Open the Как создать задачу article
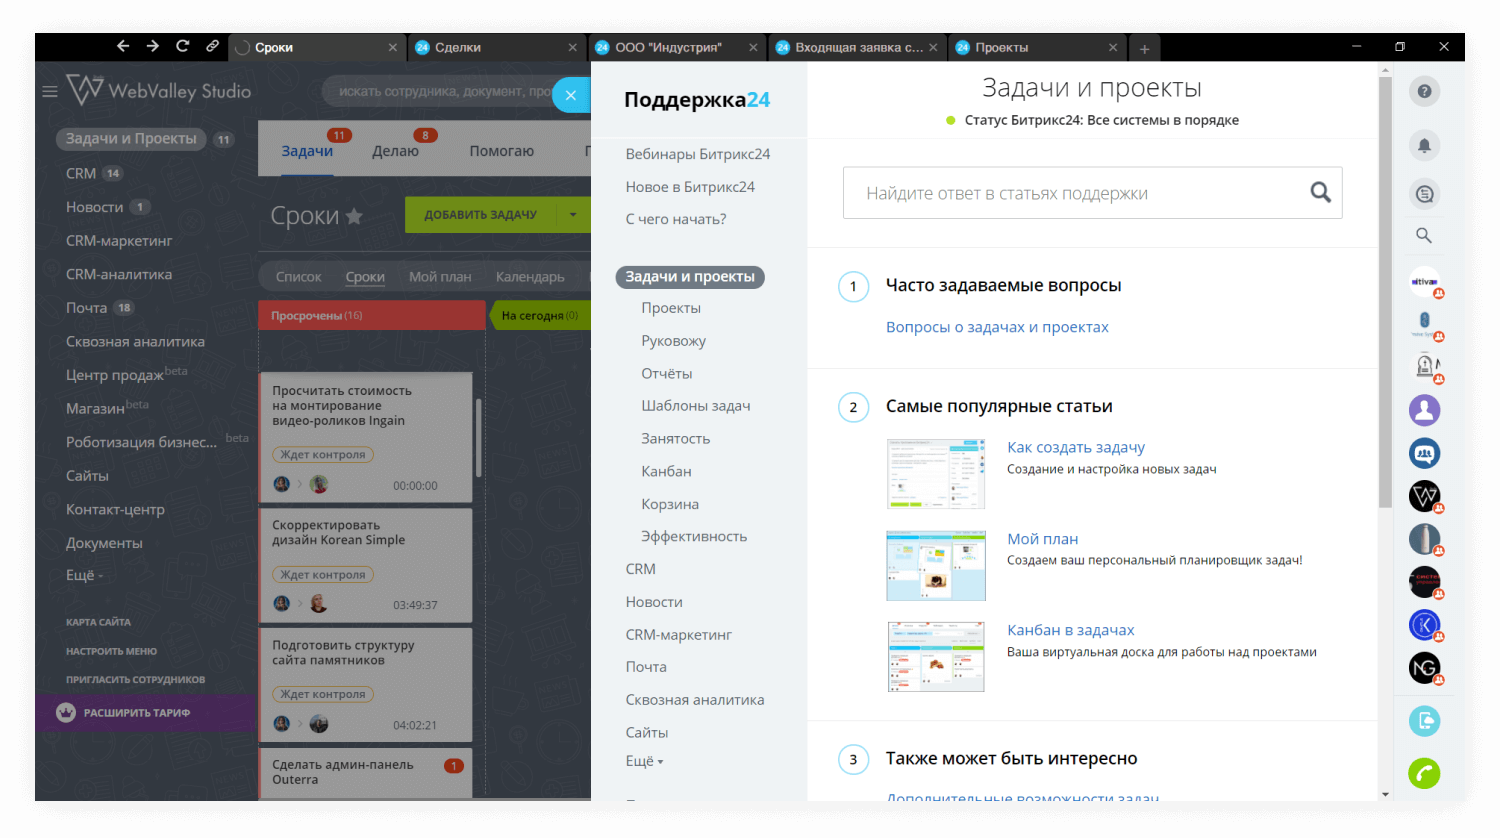The image size is (1500, 838). coord(1076,447)
